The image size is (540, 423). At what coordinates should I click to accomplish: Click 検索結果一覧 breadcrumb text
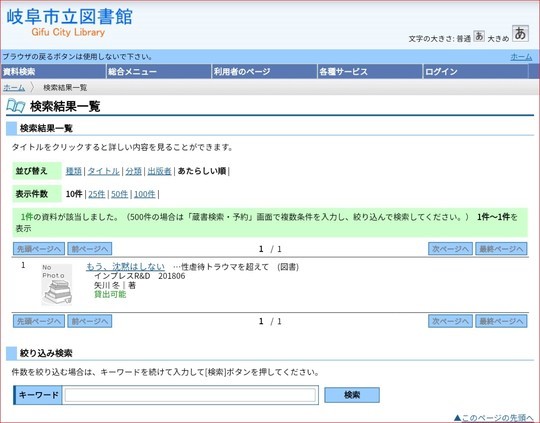[65, 87]
